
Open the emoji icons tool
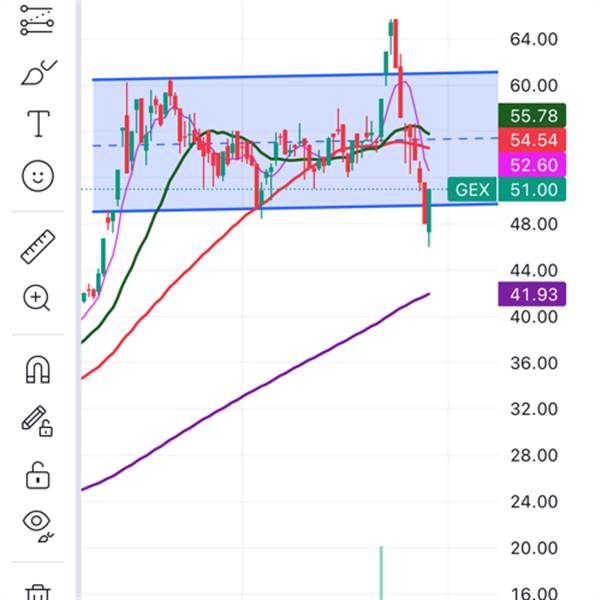click(38, 176)
